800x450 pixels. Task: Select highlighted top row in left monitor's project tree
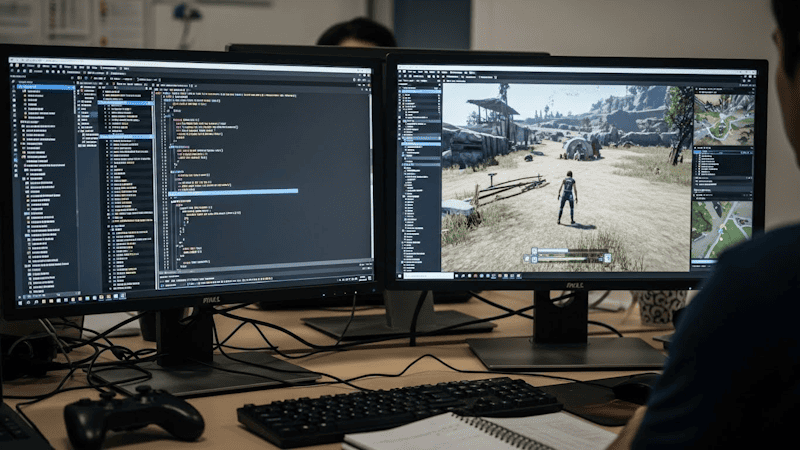coord(45,87)
